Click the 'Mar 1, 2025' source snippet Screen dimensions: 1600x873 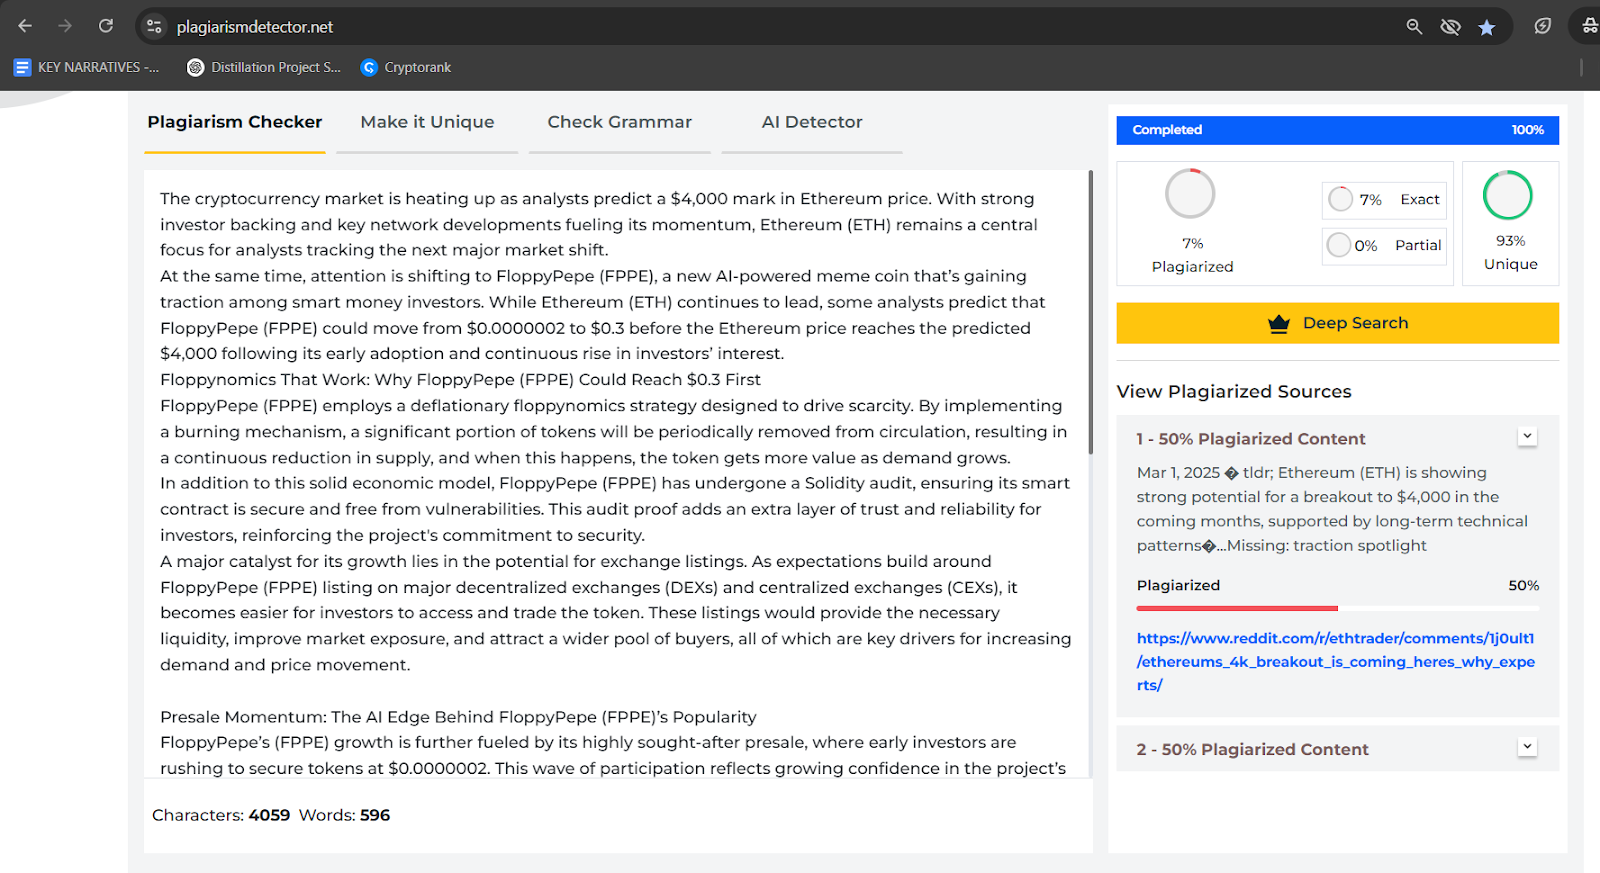tap(1332, 509)
